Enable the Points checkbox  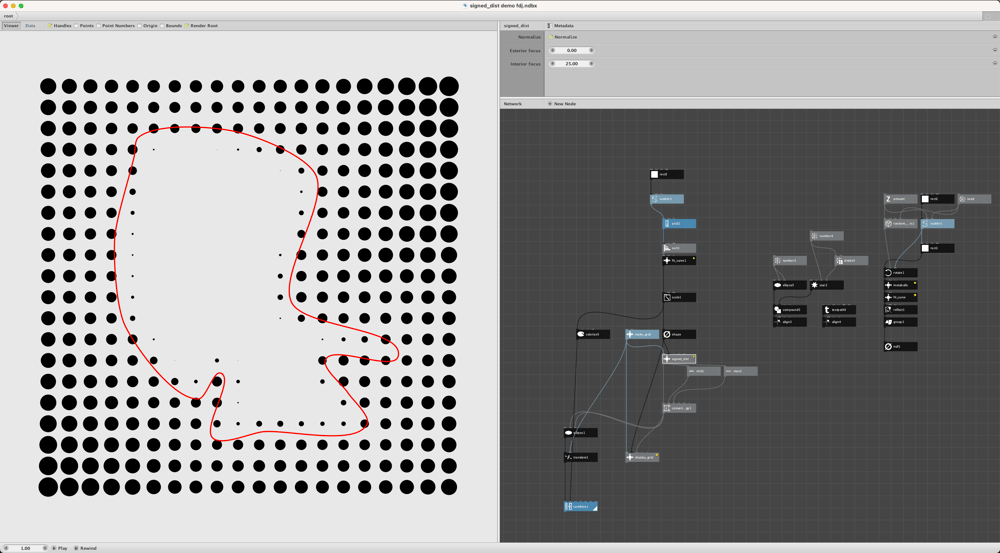pos(76,26)
